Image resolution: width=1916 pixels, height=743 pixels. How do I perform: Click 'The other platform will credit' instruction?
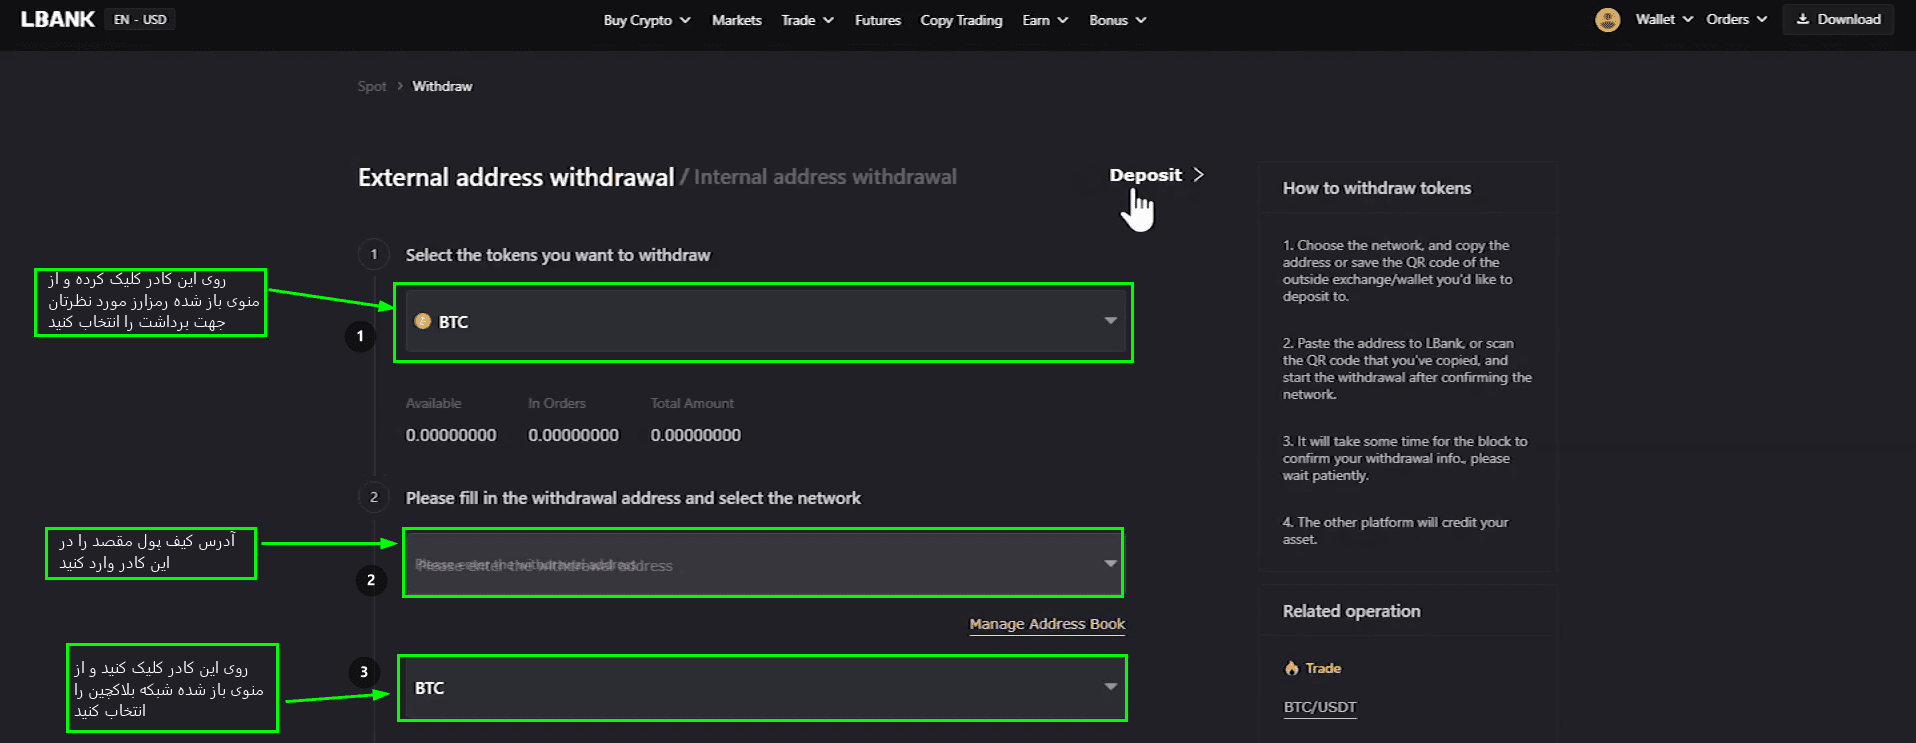(x=1395, y=531)
